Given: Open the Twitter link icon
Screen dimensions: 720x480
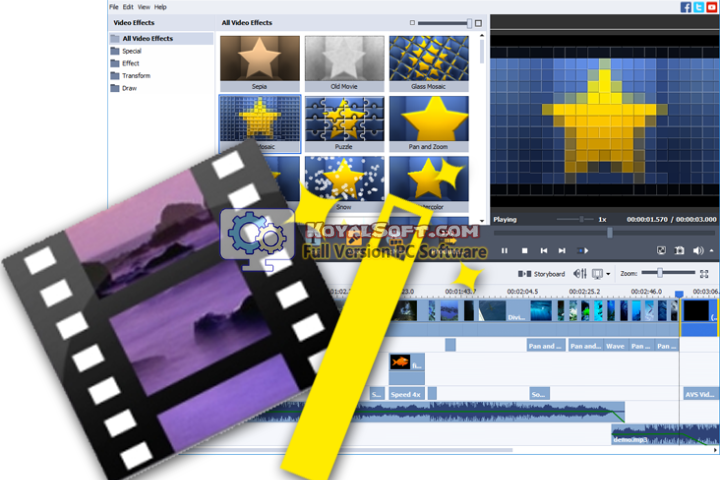Looking at the screenshot, I should point(698,7).
